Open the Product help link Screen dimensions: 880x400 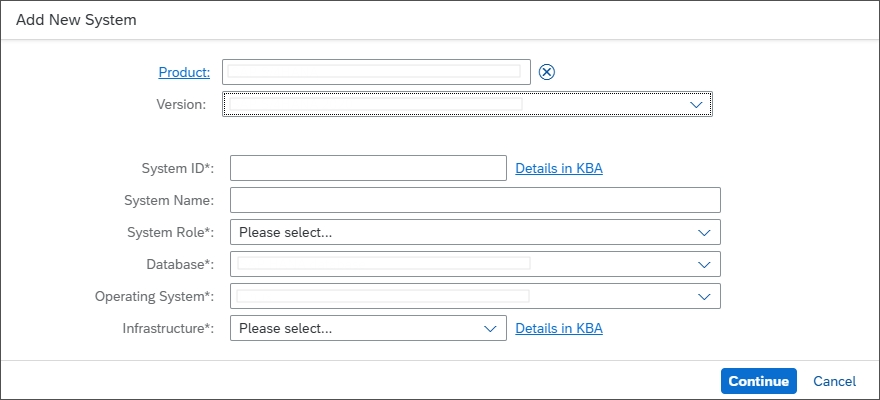(184, 72)
